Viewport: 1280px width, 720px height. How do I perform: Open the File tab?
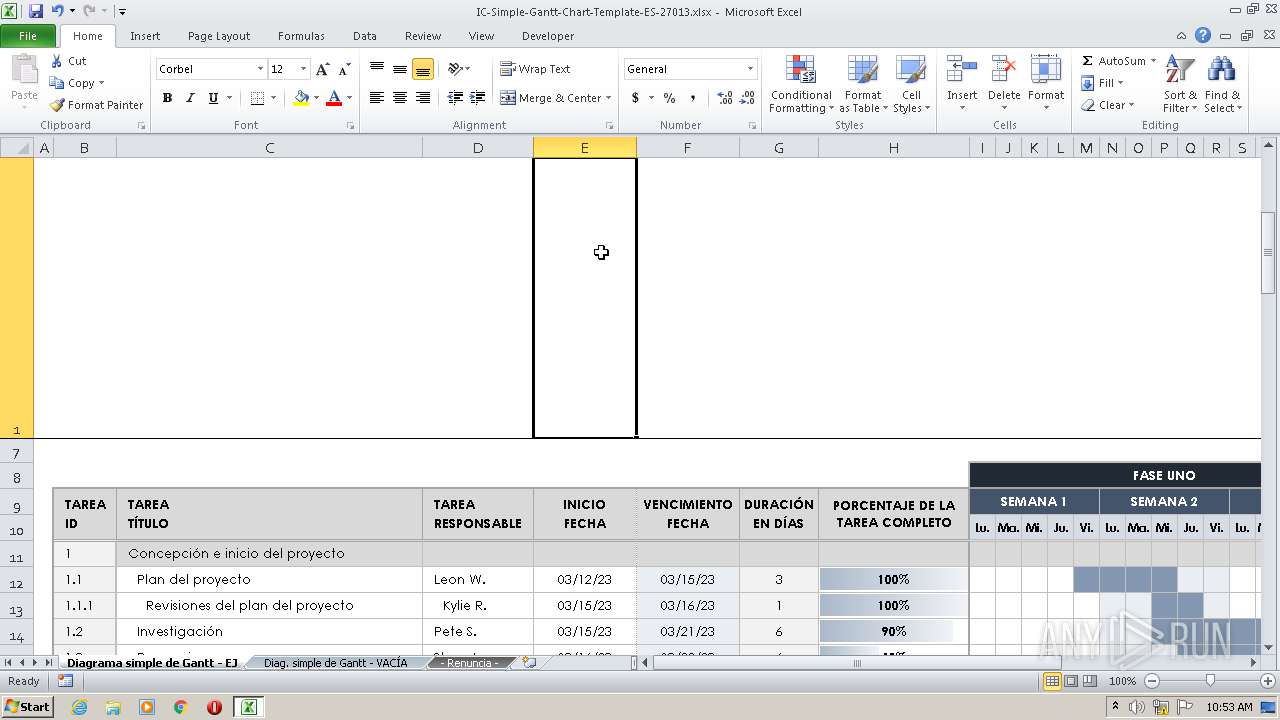pyautogui.click(x=28, y=36)
